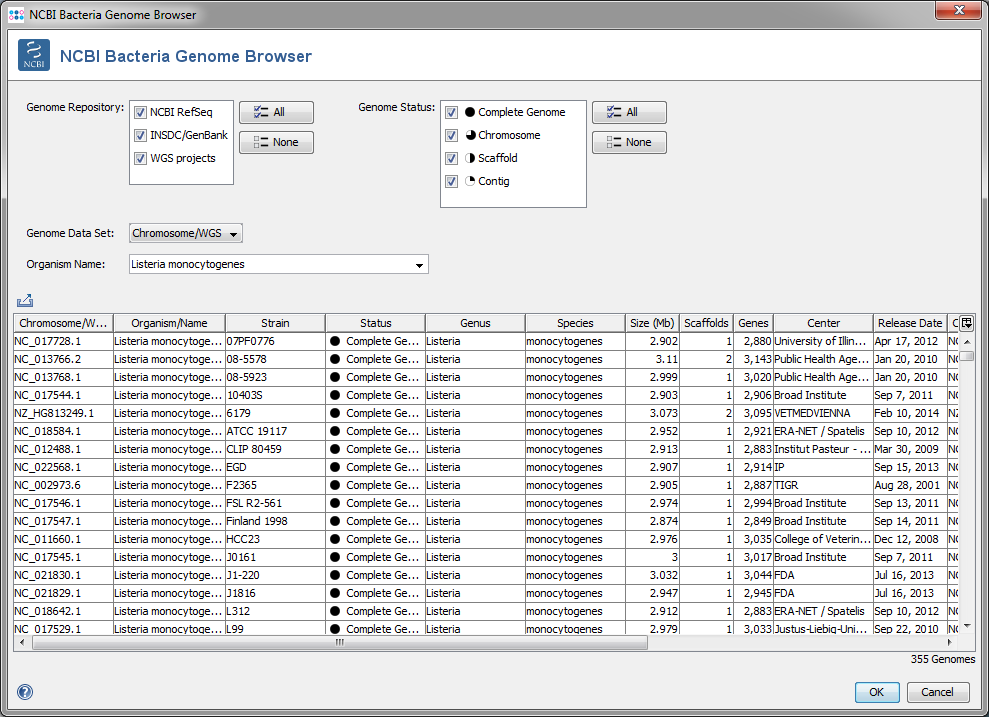
Task: Click the NCBI logo icon
Action: (x=34, y=55)
